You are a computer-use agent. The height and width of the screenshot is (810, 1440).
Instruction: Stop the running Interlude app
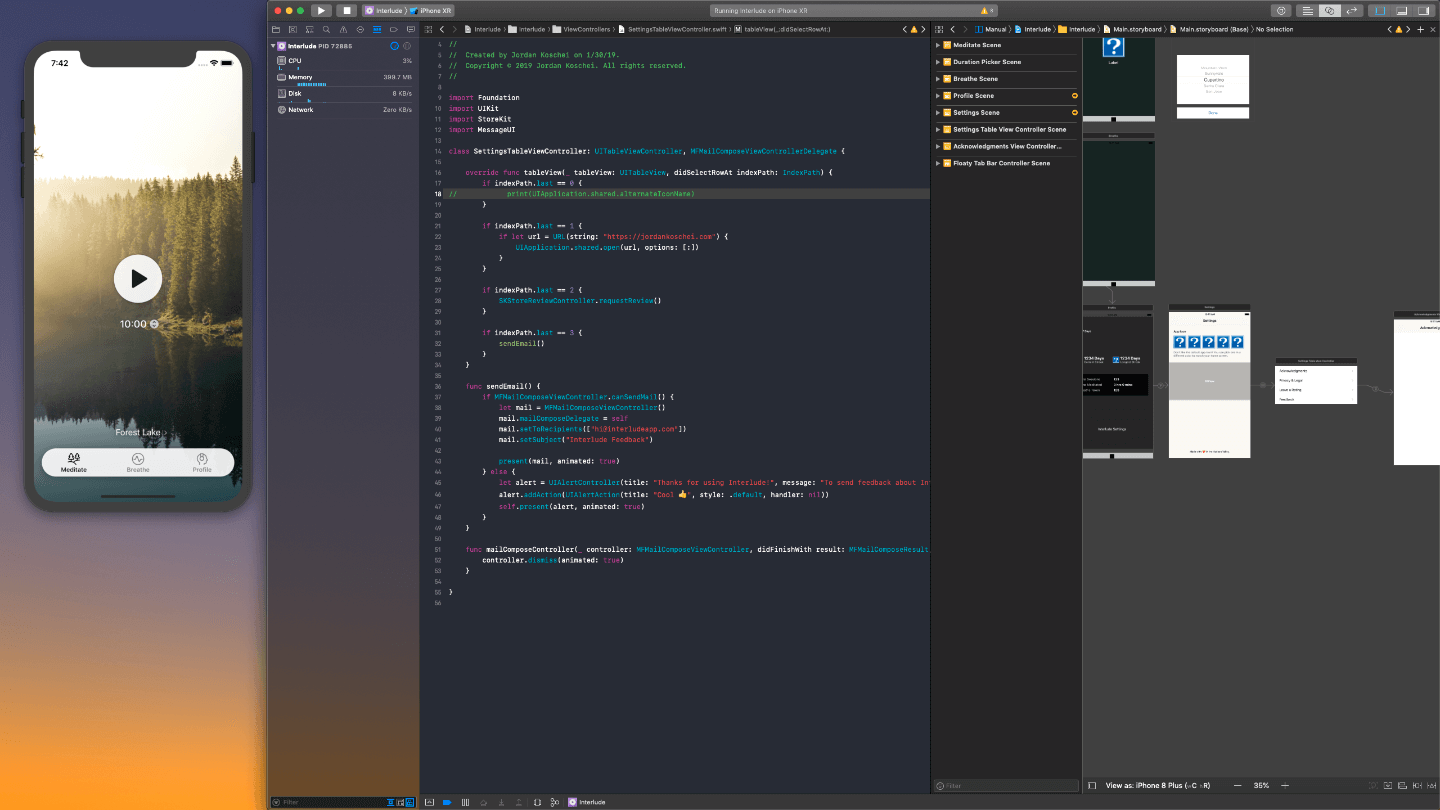point(346,10)
